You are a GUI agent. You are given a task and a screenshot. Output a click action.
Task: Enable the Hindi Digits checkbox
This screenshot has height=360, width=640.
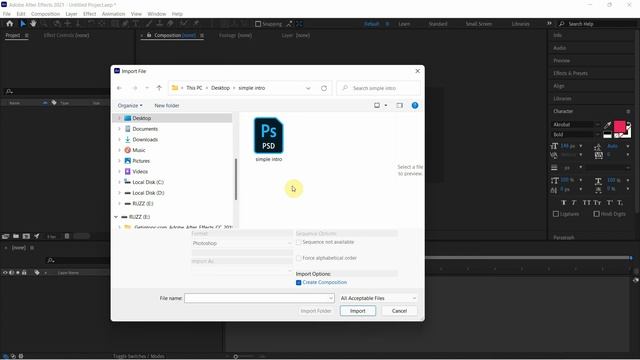(x=596, y=214)
